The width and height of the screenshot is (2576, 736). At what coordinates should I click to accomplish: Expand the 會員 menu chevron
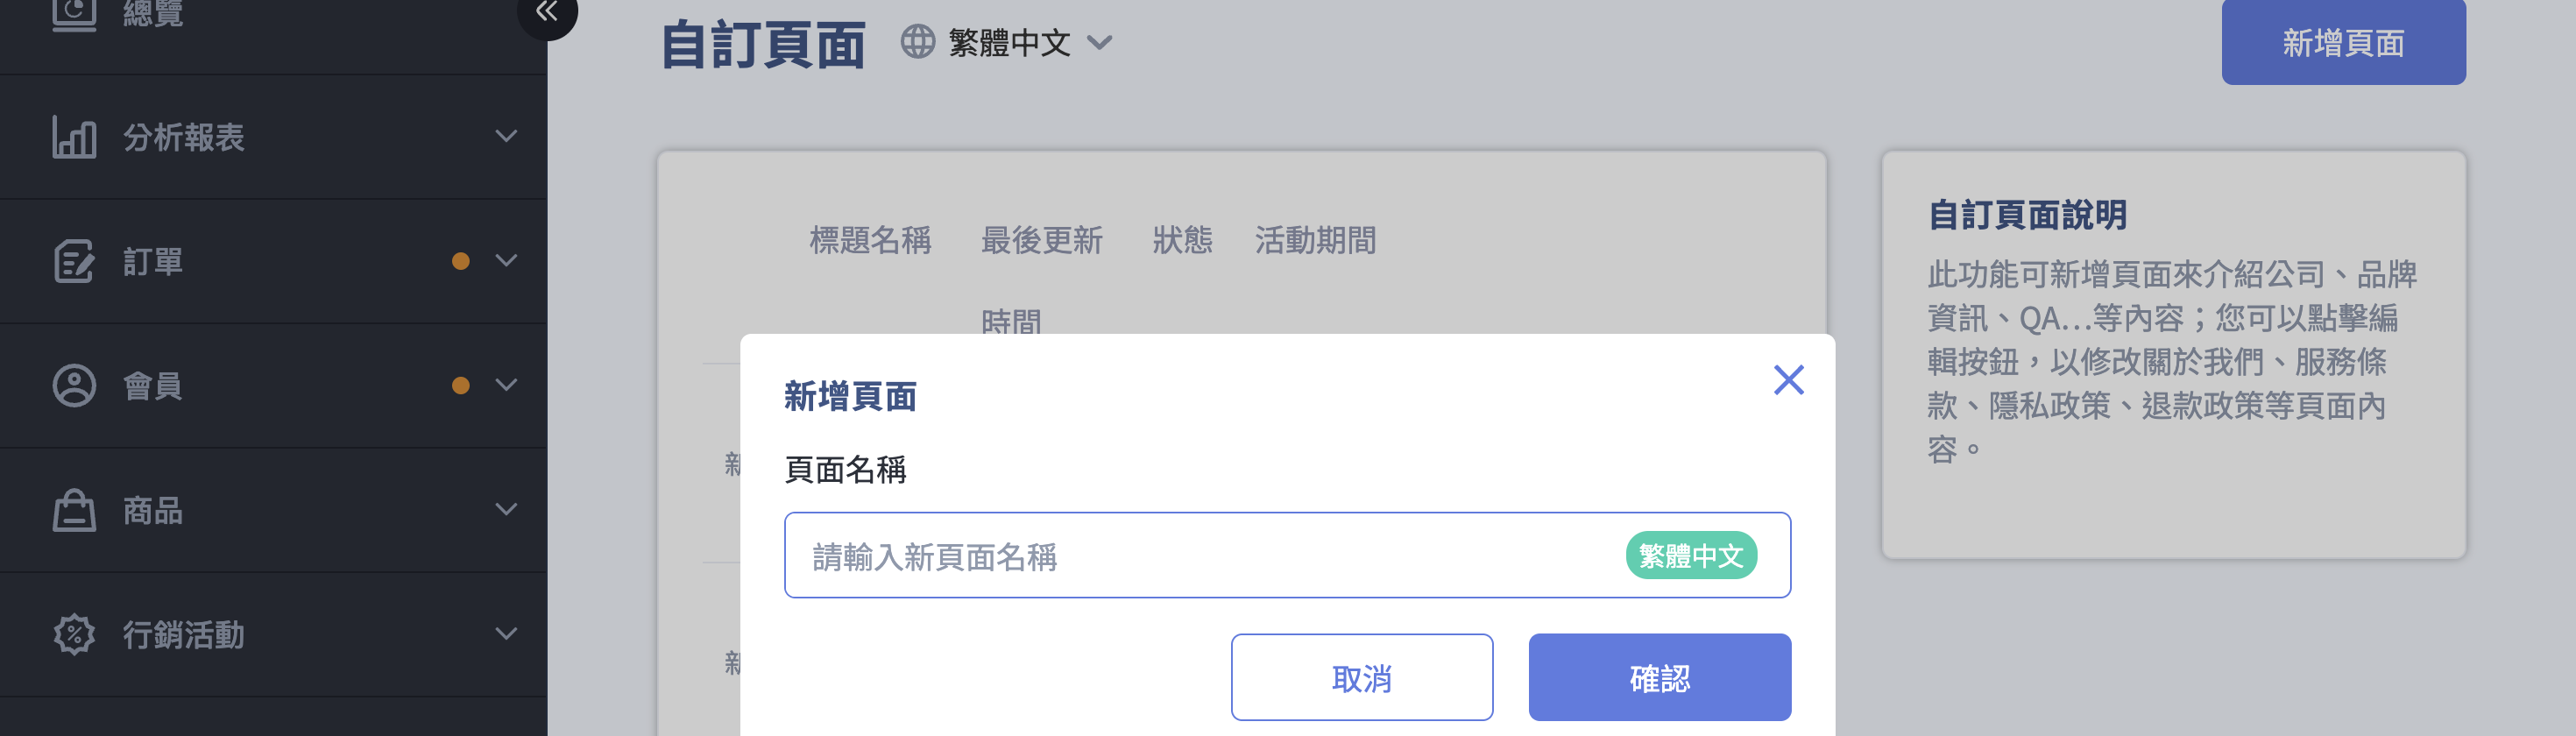coord(507,385)
